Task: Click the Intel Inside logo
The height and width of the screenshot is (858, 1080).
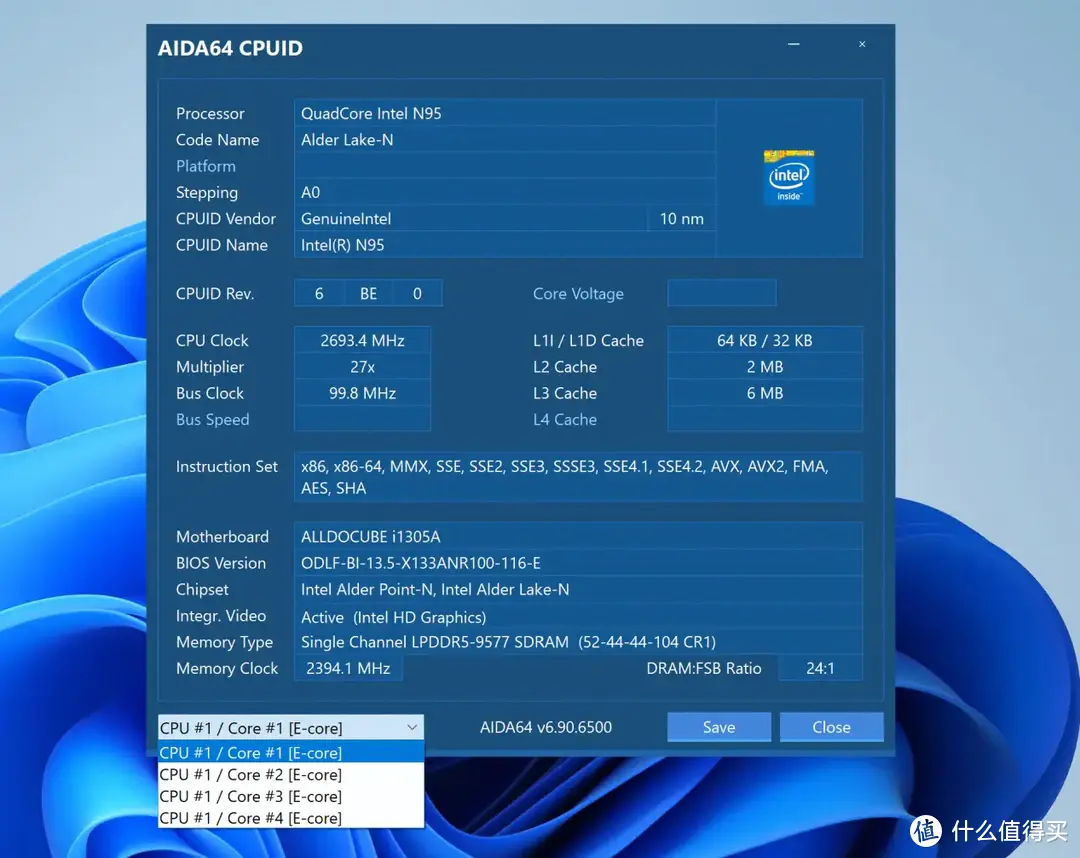Action: click(789, 177)
